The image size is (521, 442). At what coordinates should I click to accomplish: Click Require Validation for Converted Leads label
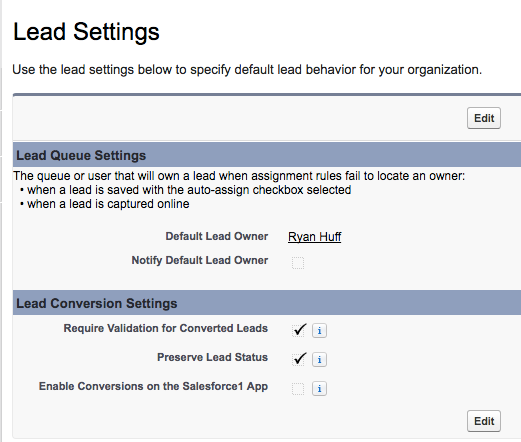(166, 328)
